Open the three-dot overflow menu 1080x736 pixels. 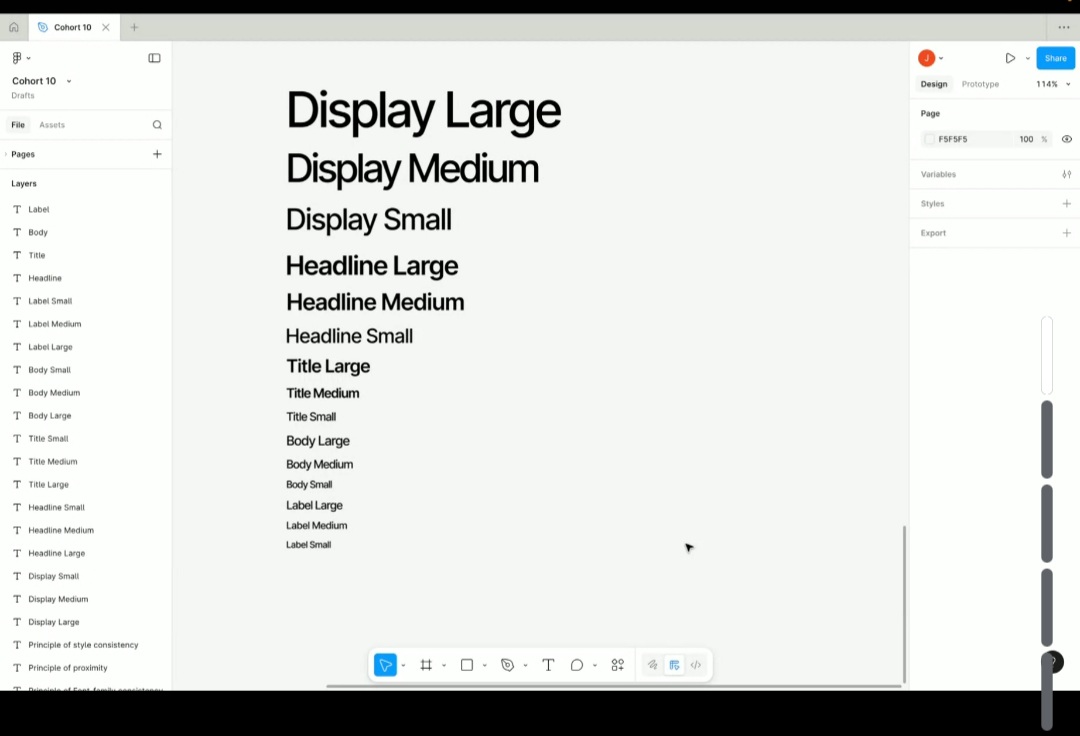[x=1063, y=28]
